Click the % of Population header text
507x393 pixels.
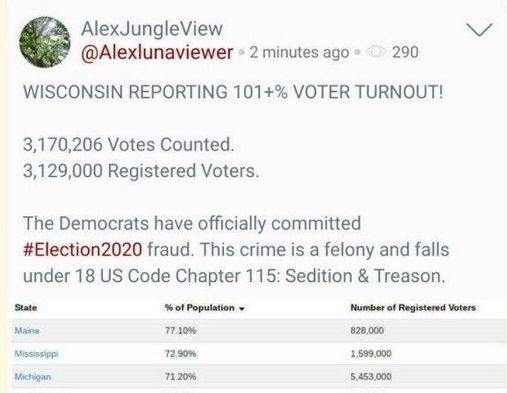200,308
